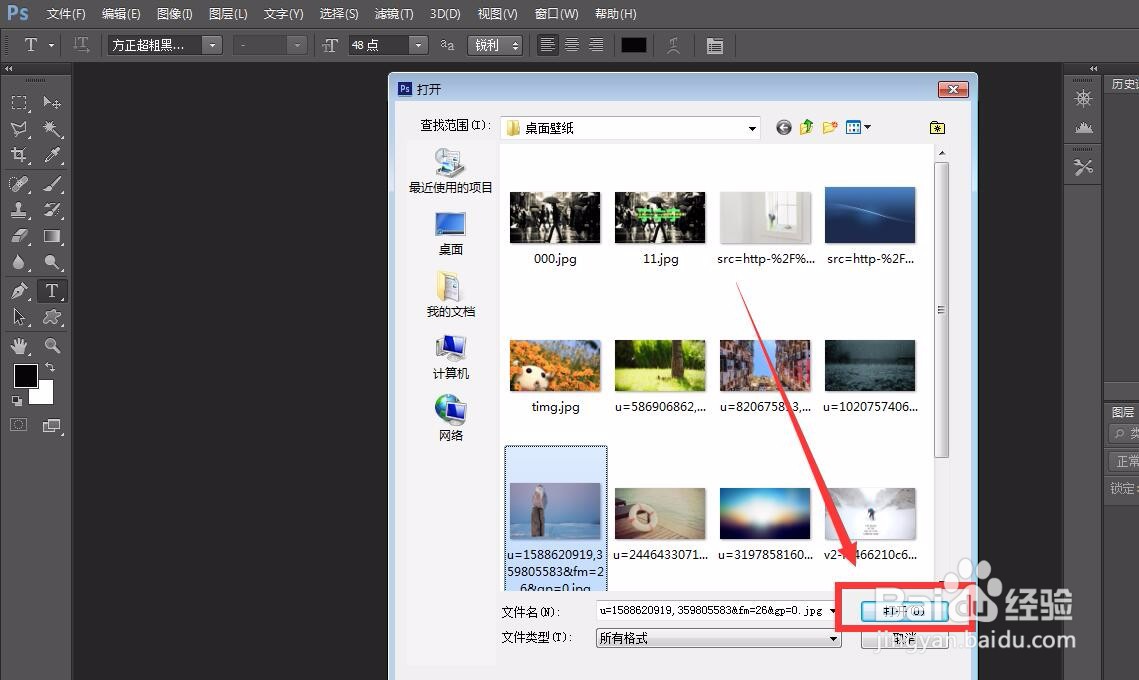Open the File menu
This screenshot has height=680, width=1139.
pyautogui.click(x=66, y=14)
